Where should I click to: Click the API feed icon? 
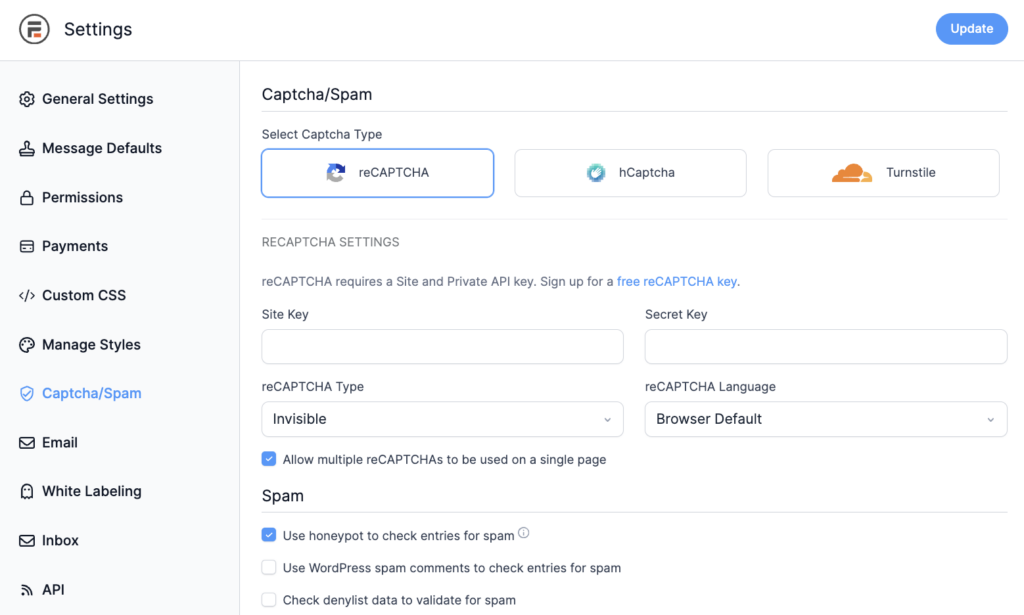pos(27,590)
